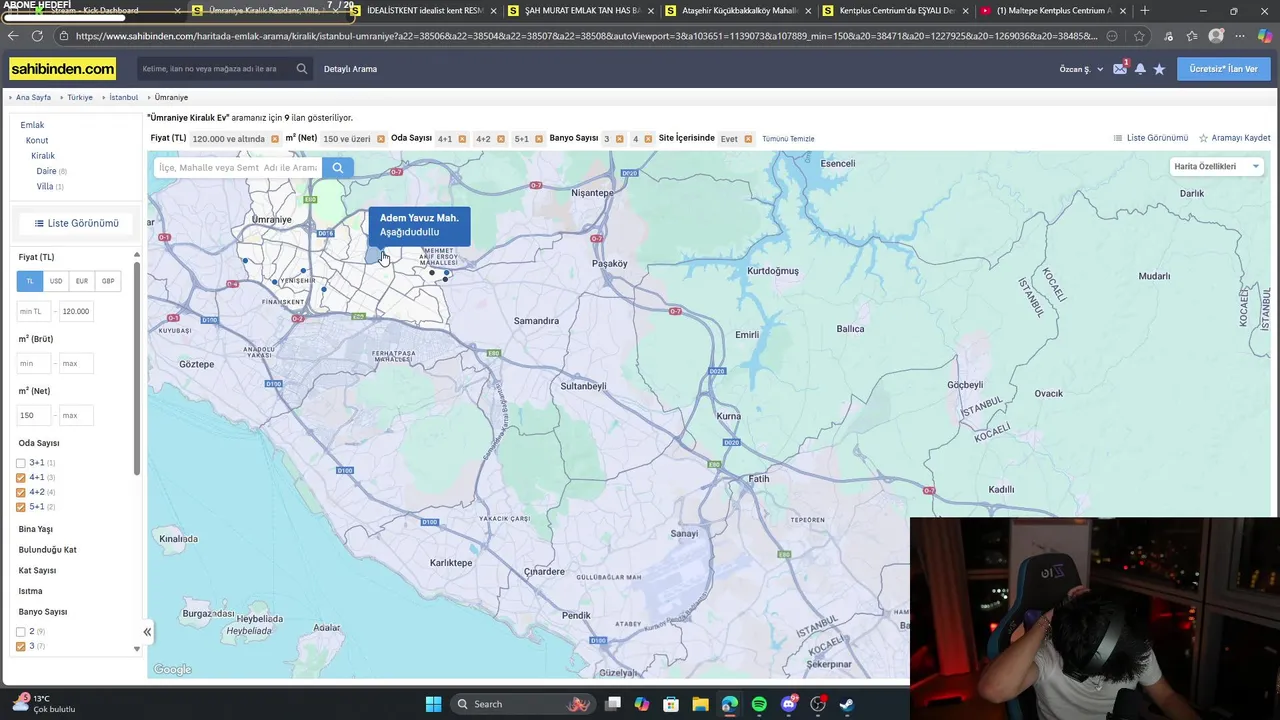1280x720 pixels.
Task: Remove the '150 ve üzeri' area filter
Action: click(x=381, y=139)
